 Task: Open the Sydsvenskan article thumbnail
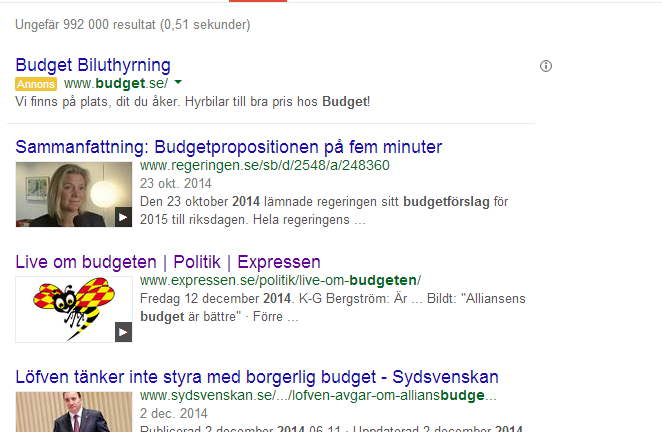pyautogui.click(x=74, y=412)
